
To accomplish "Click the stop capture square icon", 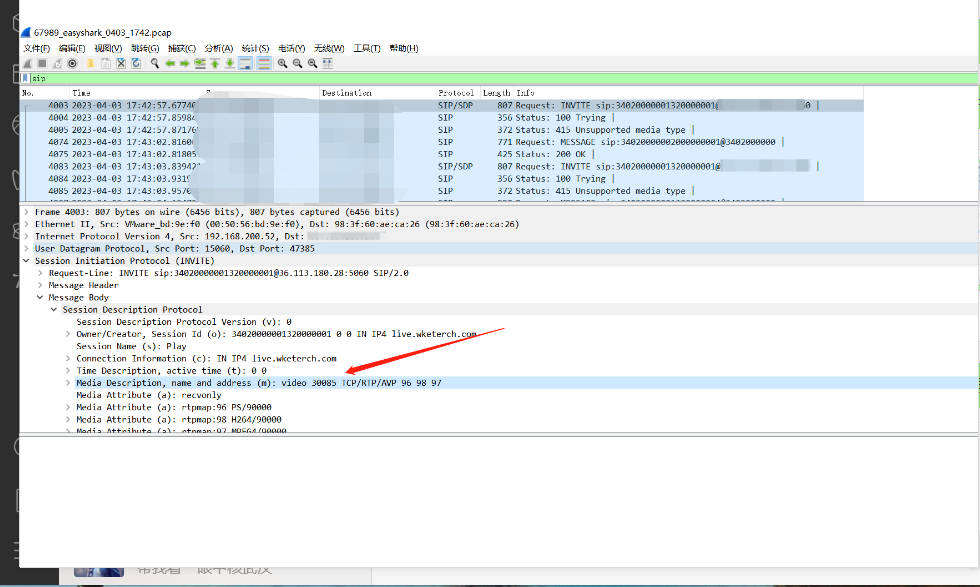I will coord(42,63).
